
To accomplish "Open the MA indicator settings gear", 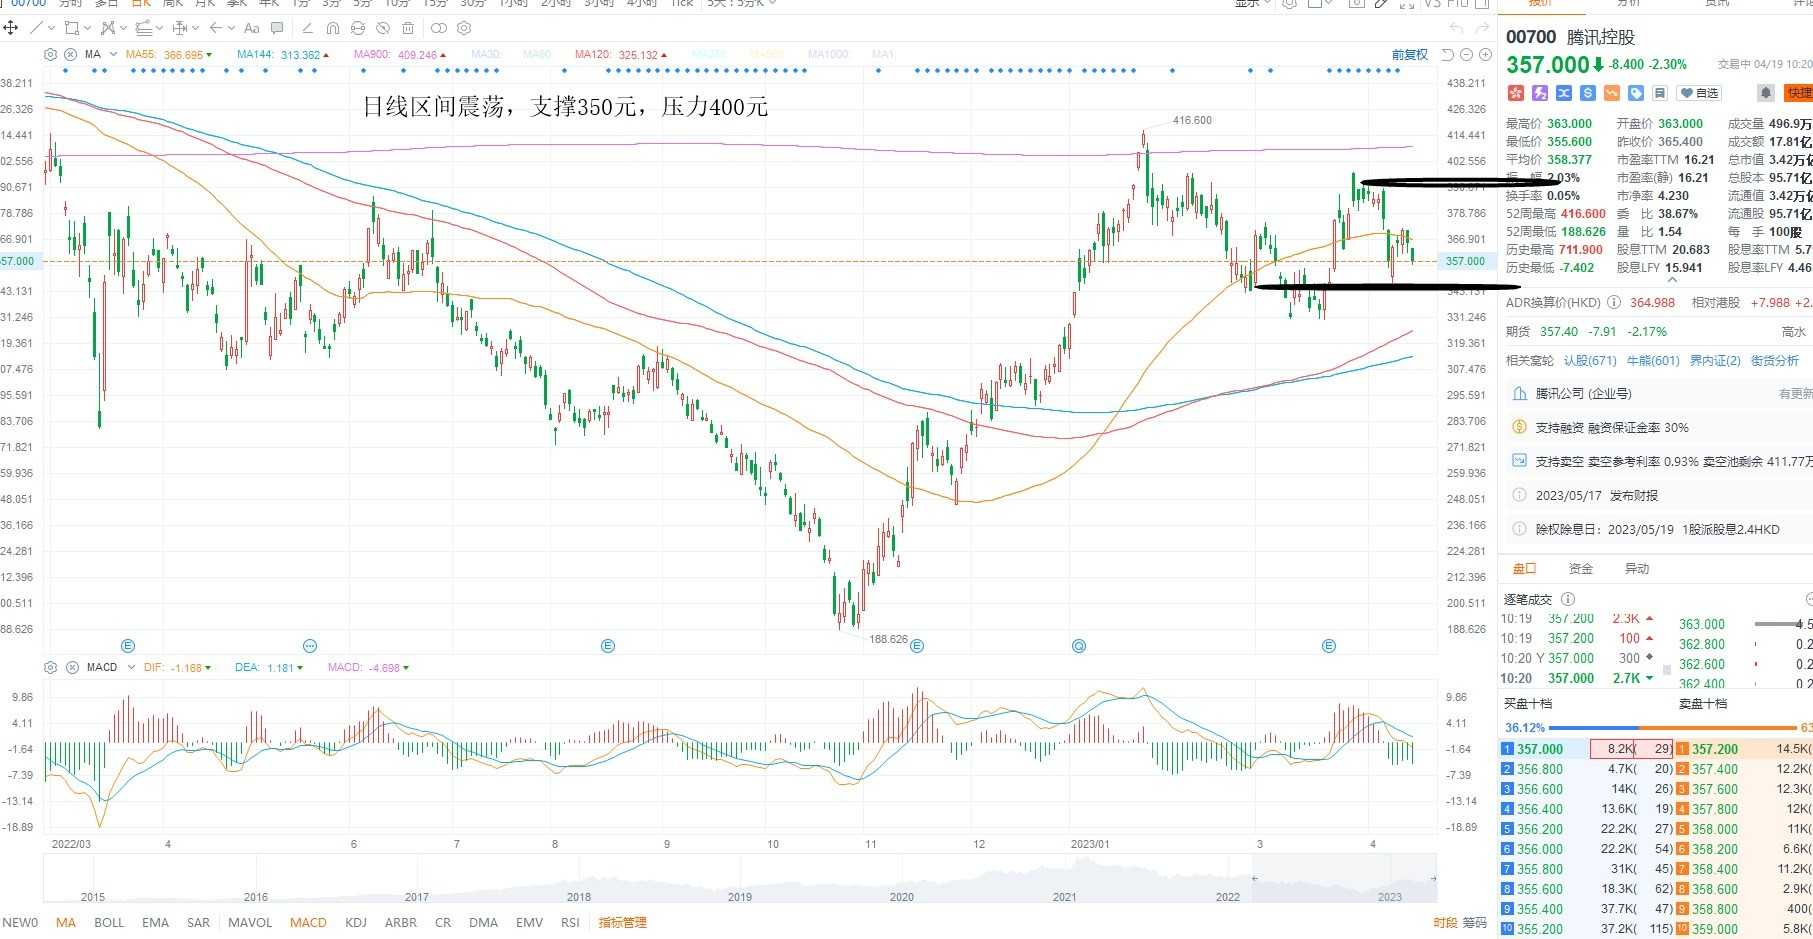I will coord(51,54).
